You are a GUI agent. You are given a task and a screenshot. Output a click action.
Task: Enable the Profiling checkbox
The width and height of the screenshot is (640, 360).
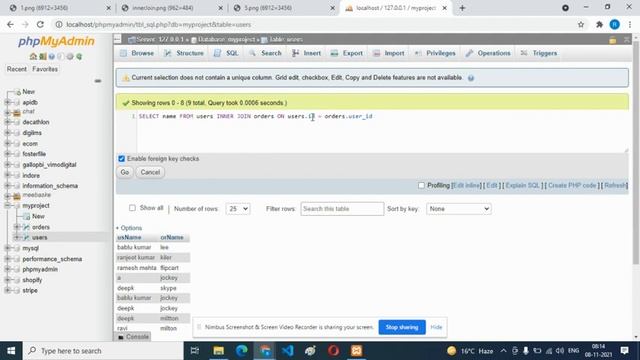point(421,185)
